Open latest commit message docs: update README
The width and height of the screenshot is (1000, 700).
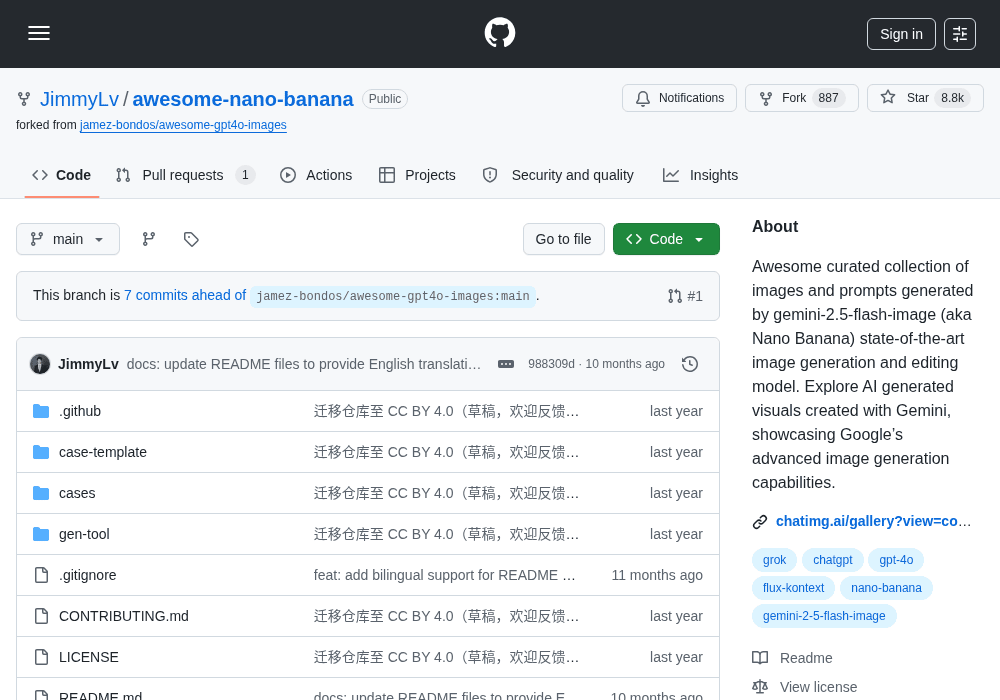304,364
